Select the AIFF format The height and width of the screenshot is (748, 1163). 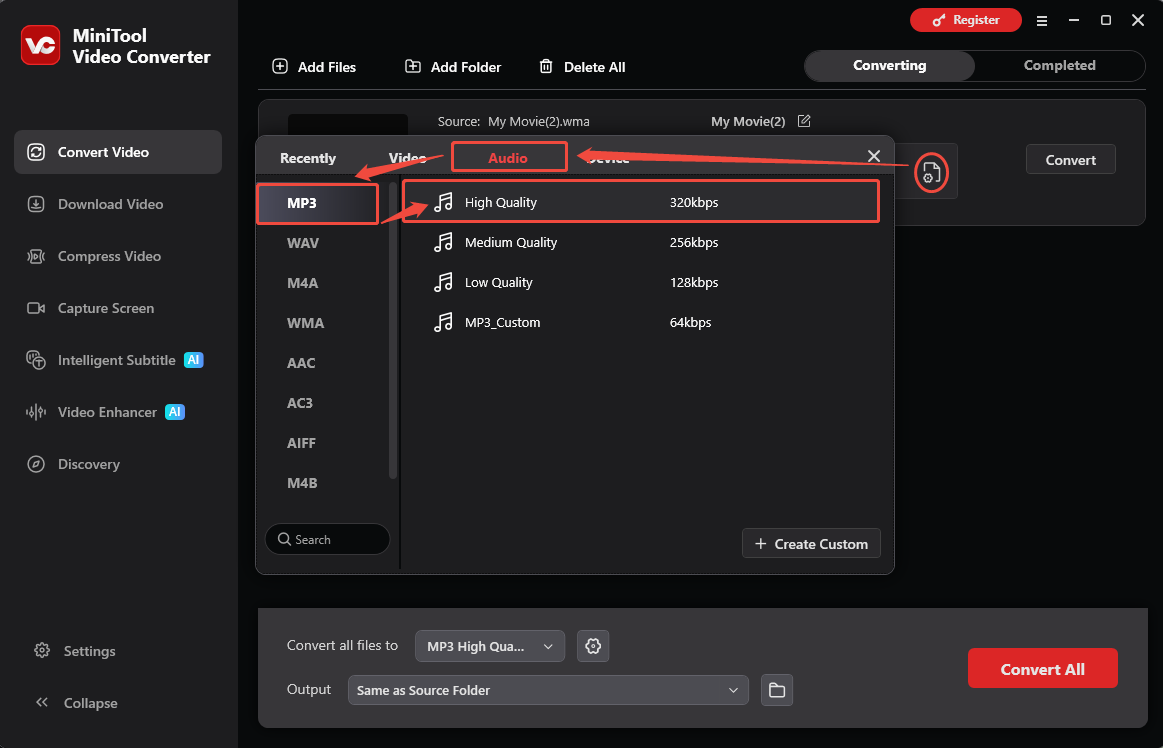coord(301,443)
